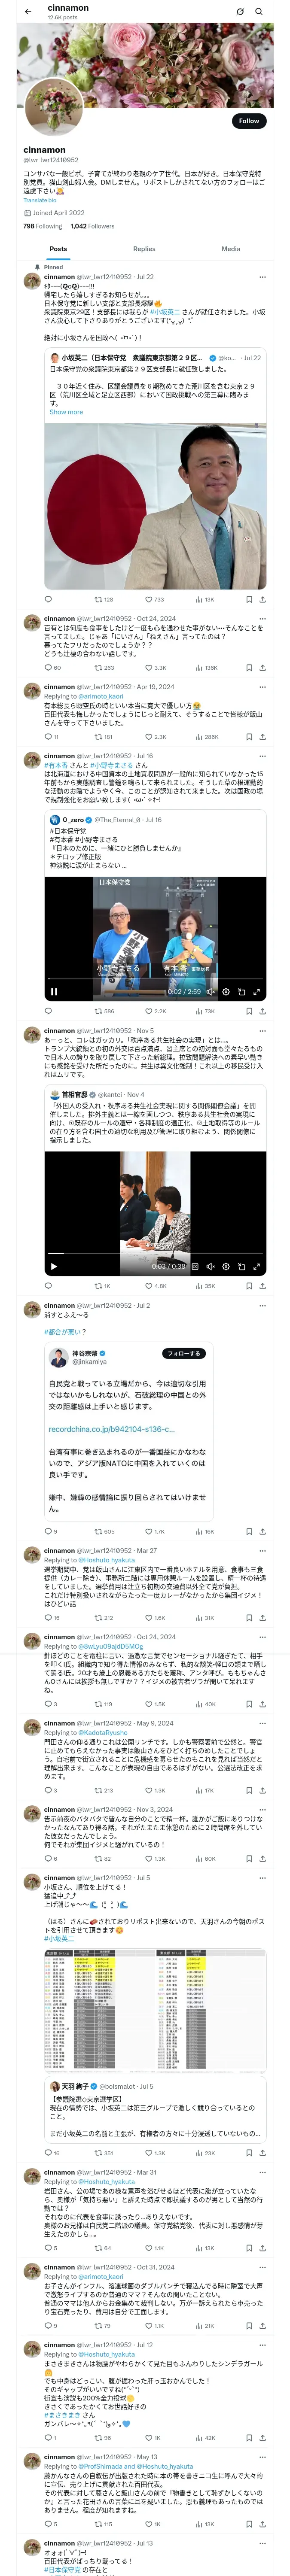Screen dimensions: 290x2576
Task: Switch to the Replies tab
Action: pos(144,249)
